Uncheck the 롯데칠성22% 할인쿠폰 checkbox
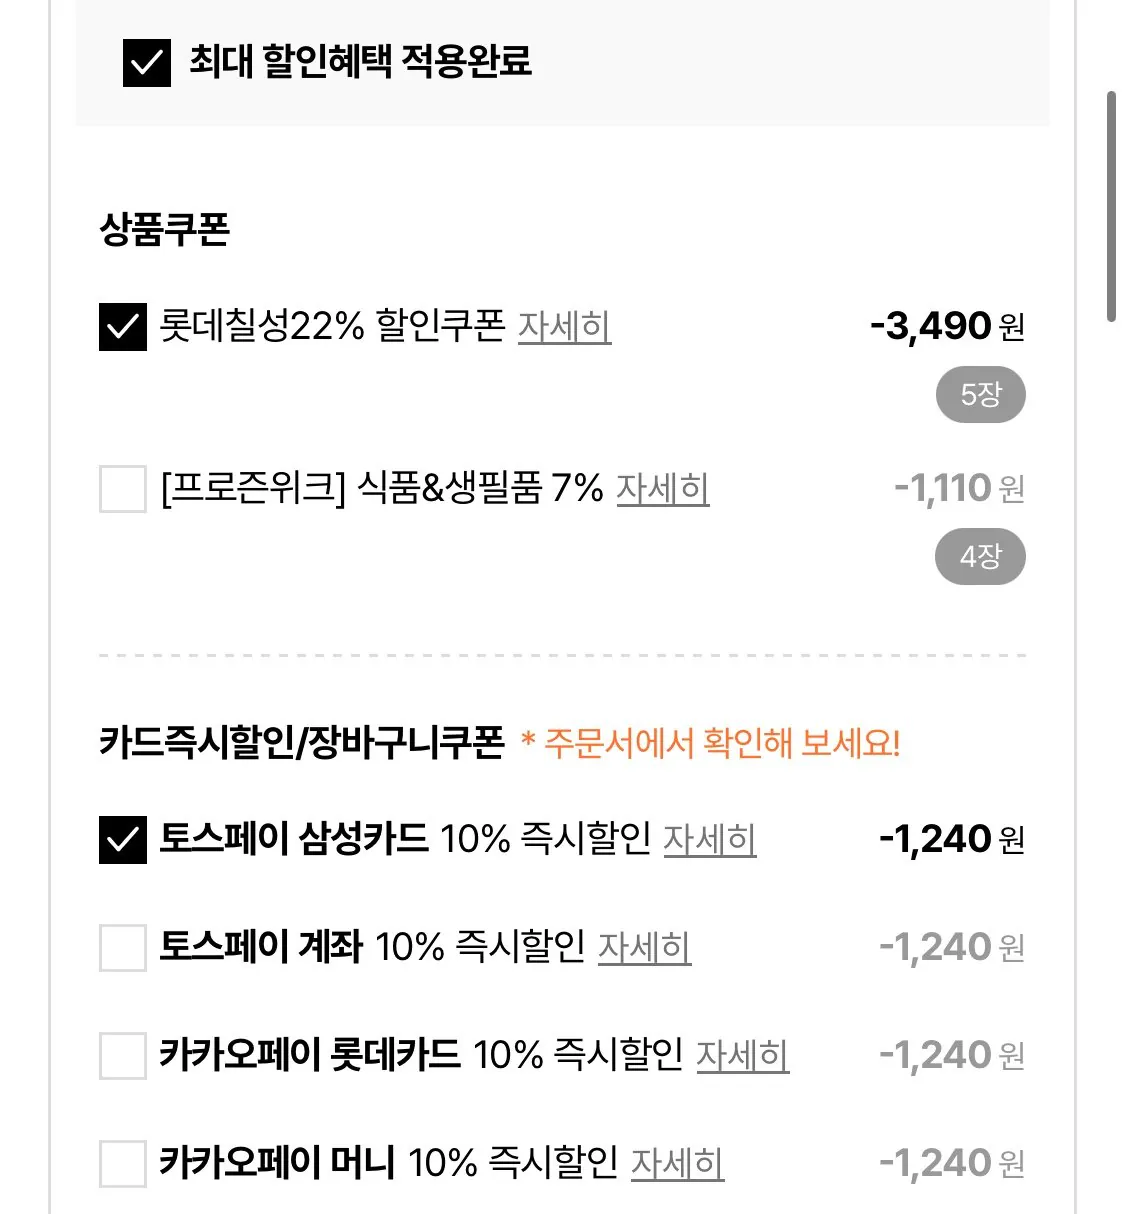The image size is (1125, 1214). (x=123, y=327)
